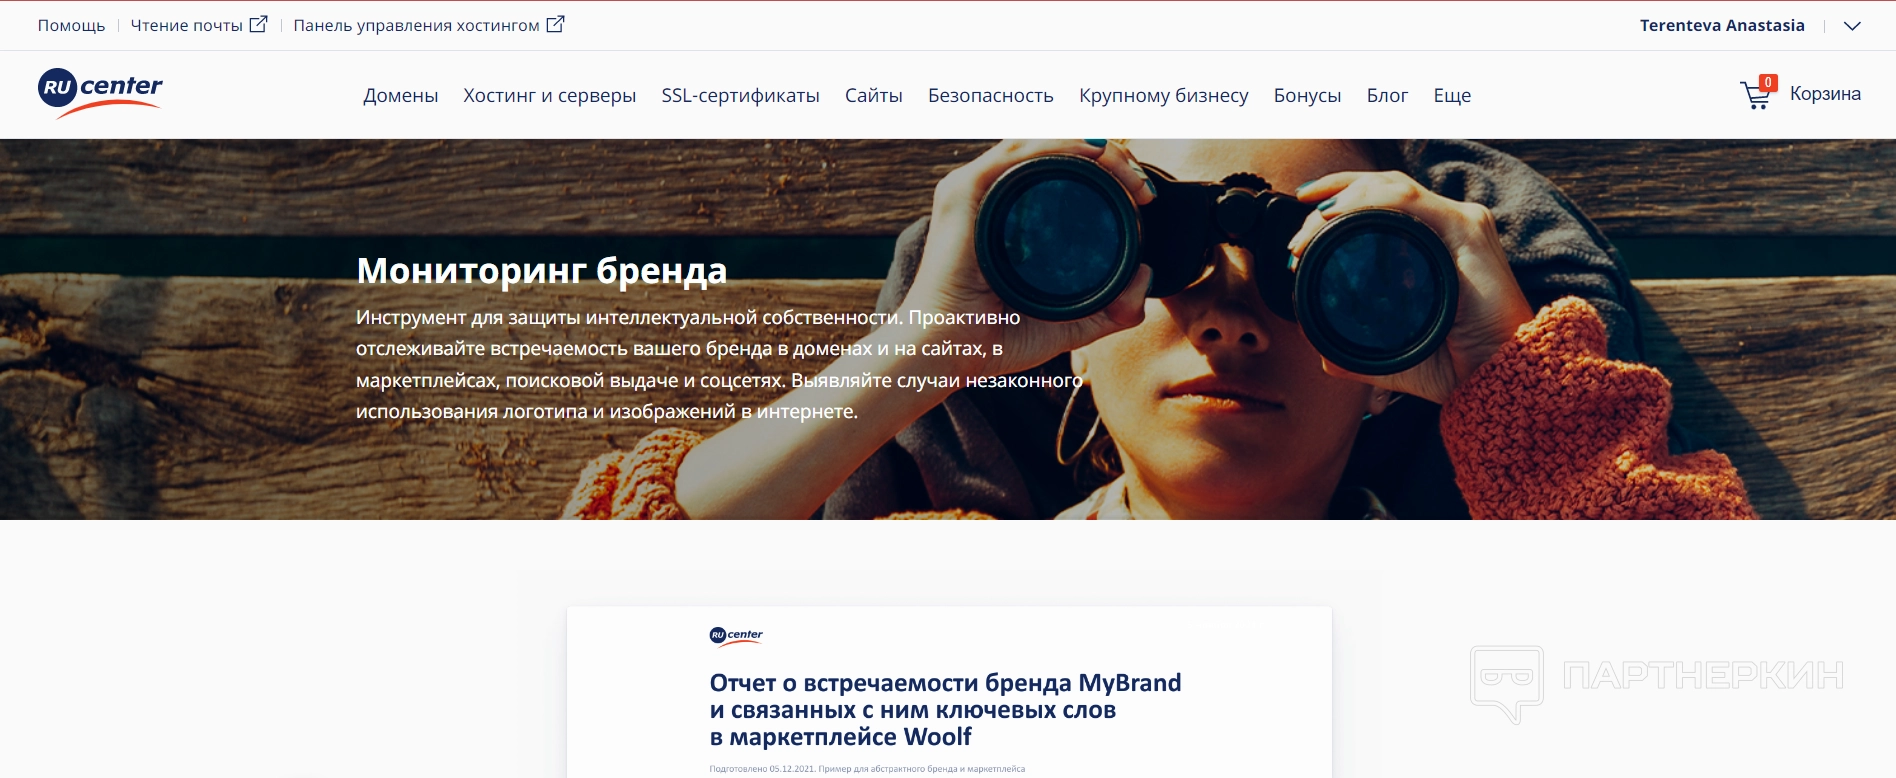Open Безопасность navigation item
This screenshot has height=778, width=1896.
click(990, 95)
